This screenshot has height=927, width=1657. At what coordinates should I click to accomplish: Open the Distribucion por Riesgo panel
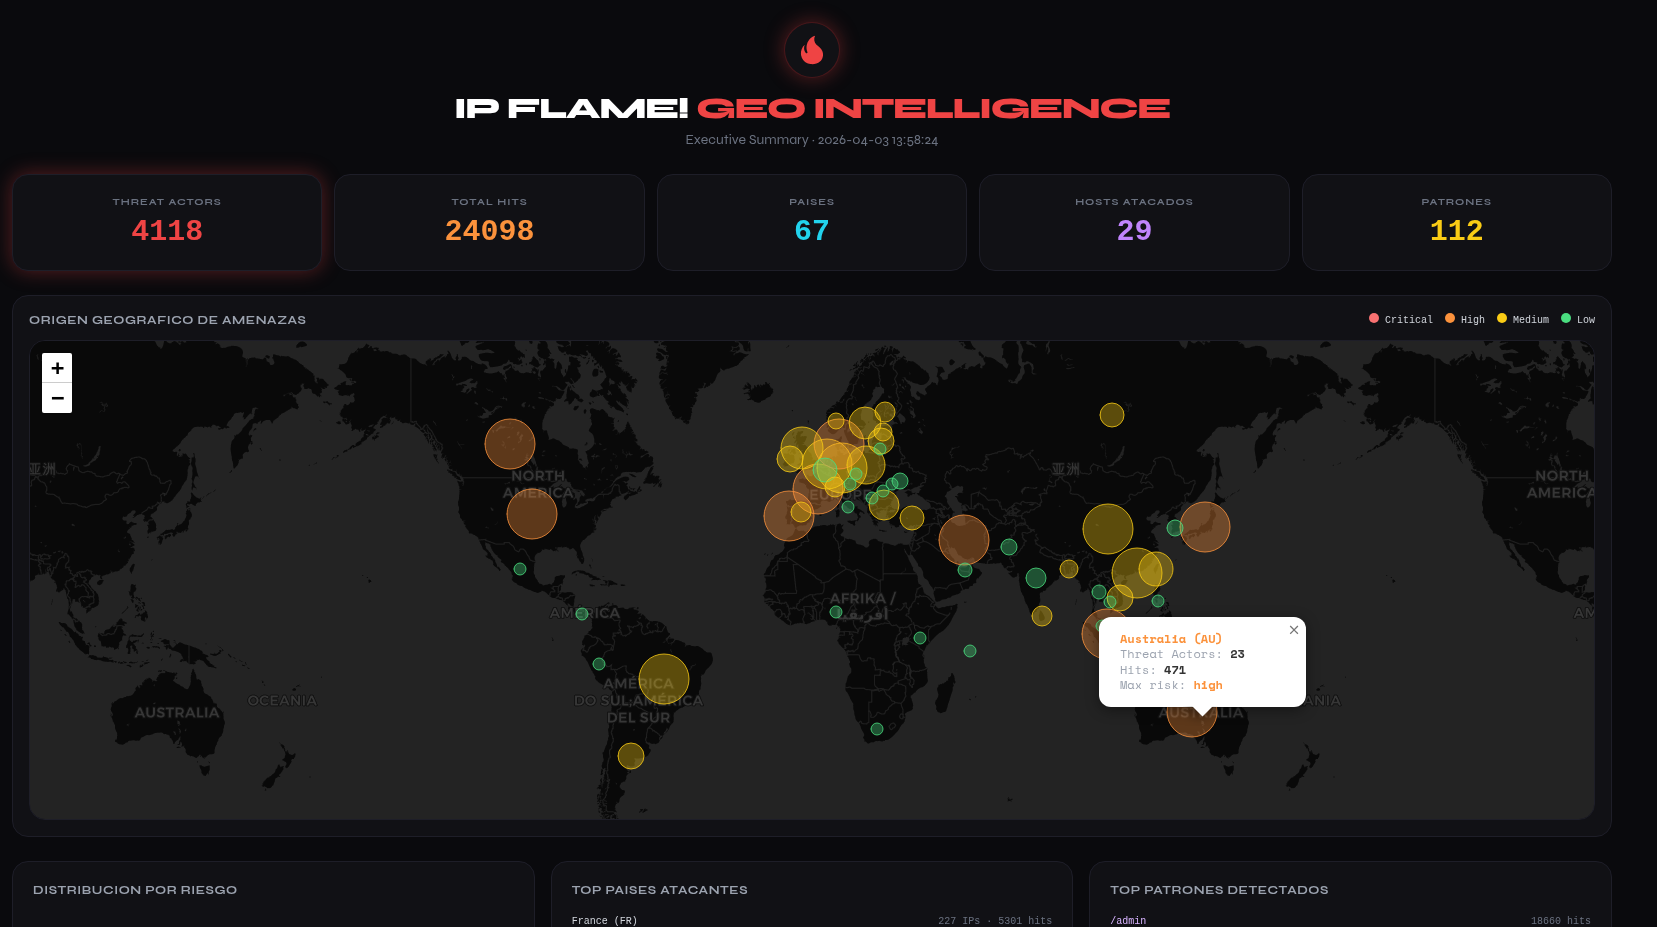(135, 890)
